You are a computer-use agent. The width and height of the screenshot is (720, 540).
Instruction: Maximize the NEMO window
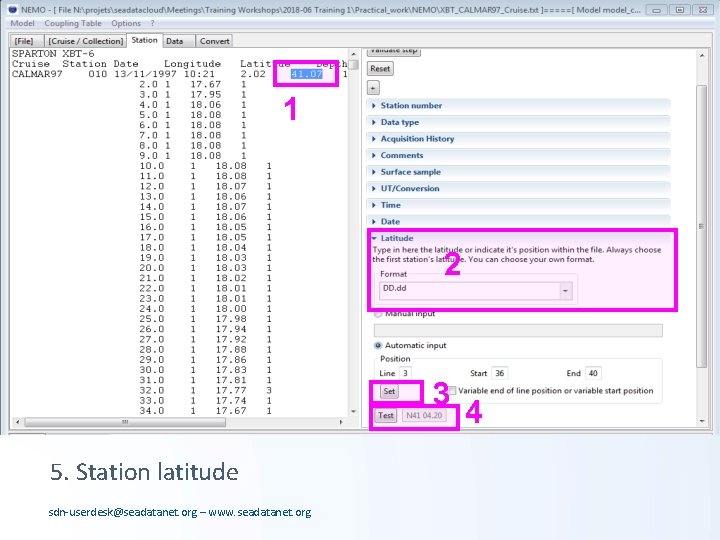pyautogui.click(x=680, y=10)
